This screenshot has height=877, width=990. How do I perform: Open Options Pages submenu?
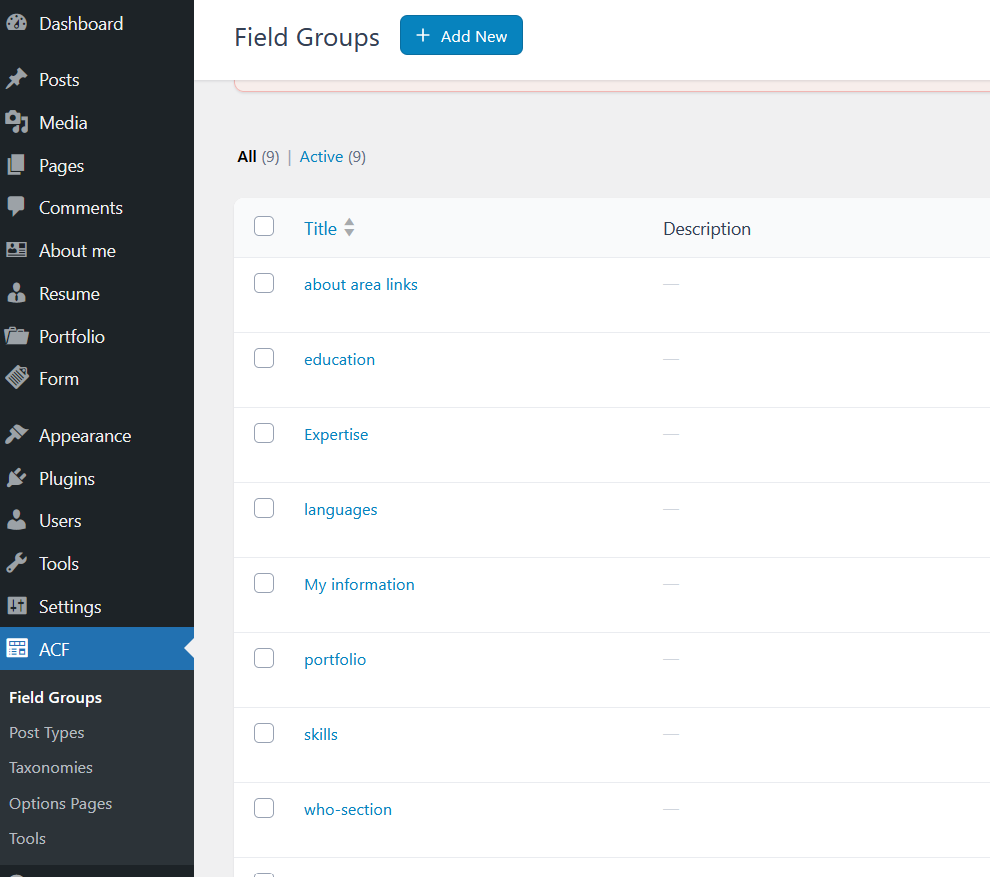[61, 803]
